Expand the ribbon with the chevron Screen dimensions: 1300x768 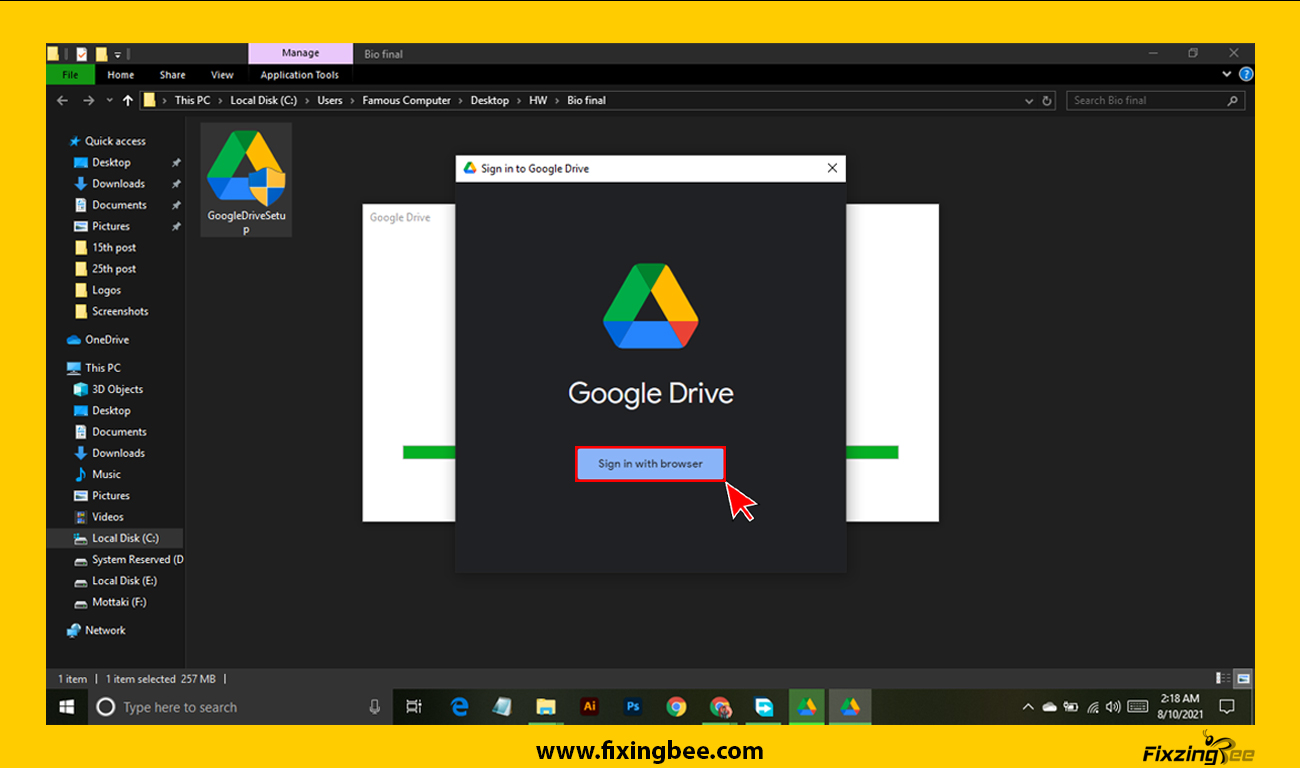pyautogui.click(x=1227, y=75)
